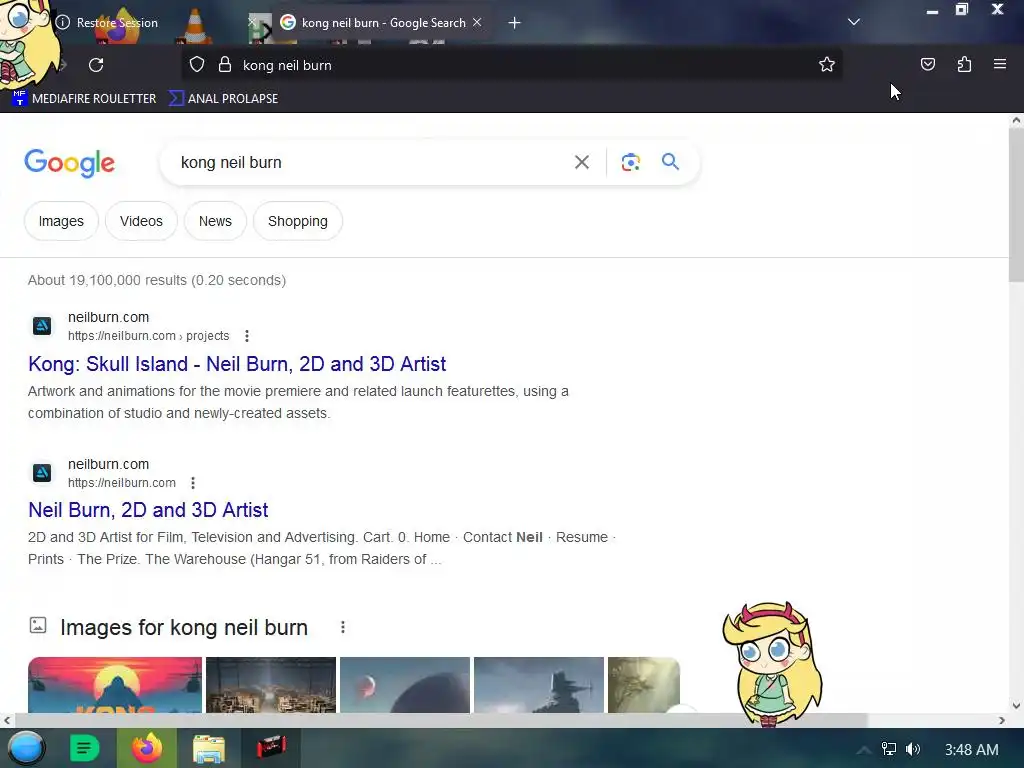Switch to the Restore Session tab
The height and width of the screenshot is (768, 1024).
point(117,23)
